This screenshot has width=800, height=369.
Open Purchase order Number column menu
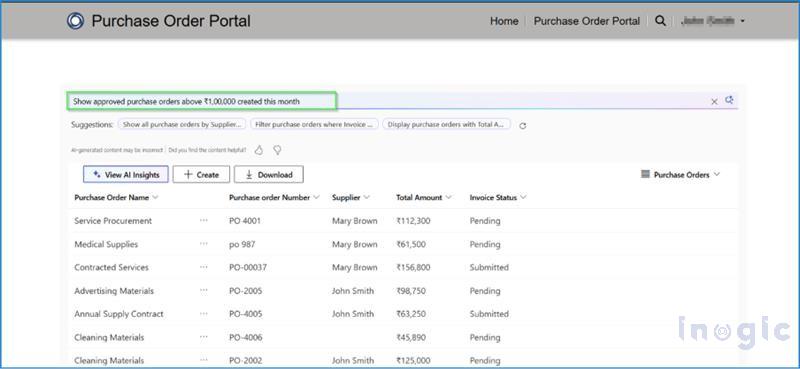[316, 198]
